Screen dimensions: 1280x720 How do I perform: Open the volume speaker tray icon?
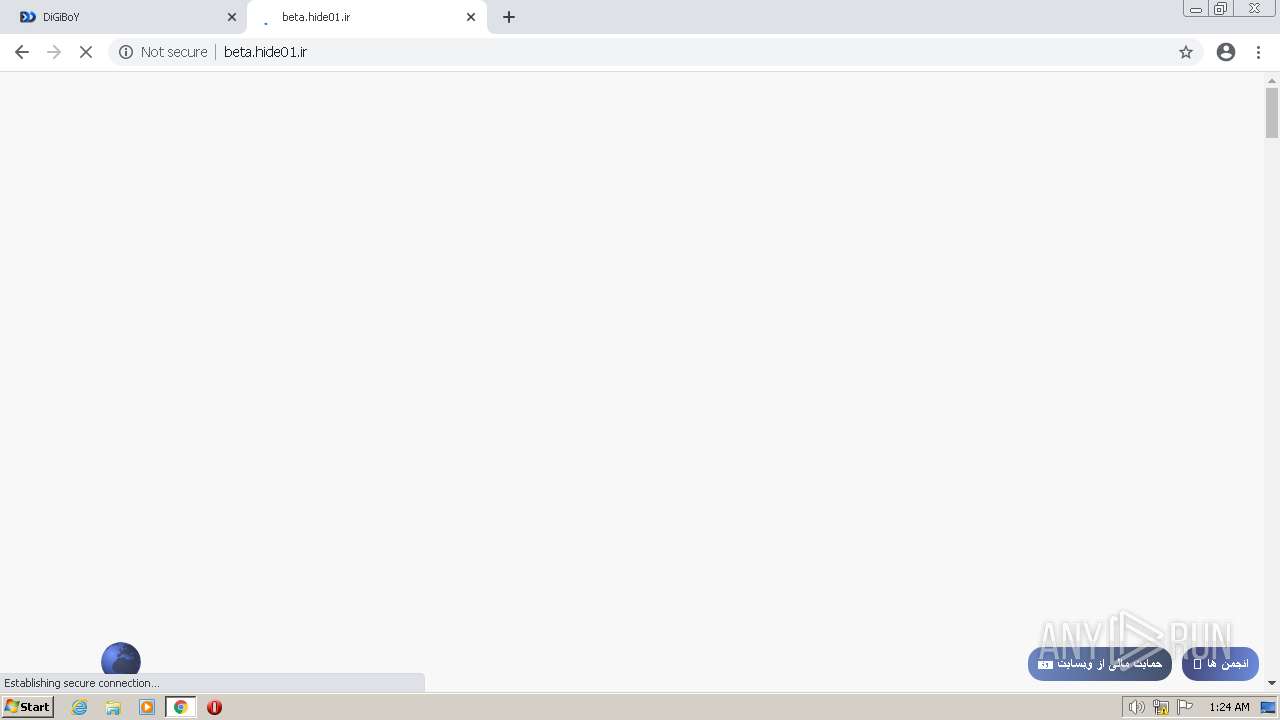(x=1136, y=707)
